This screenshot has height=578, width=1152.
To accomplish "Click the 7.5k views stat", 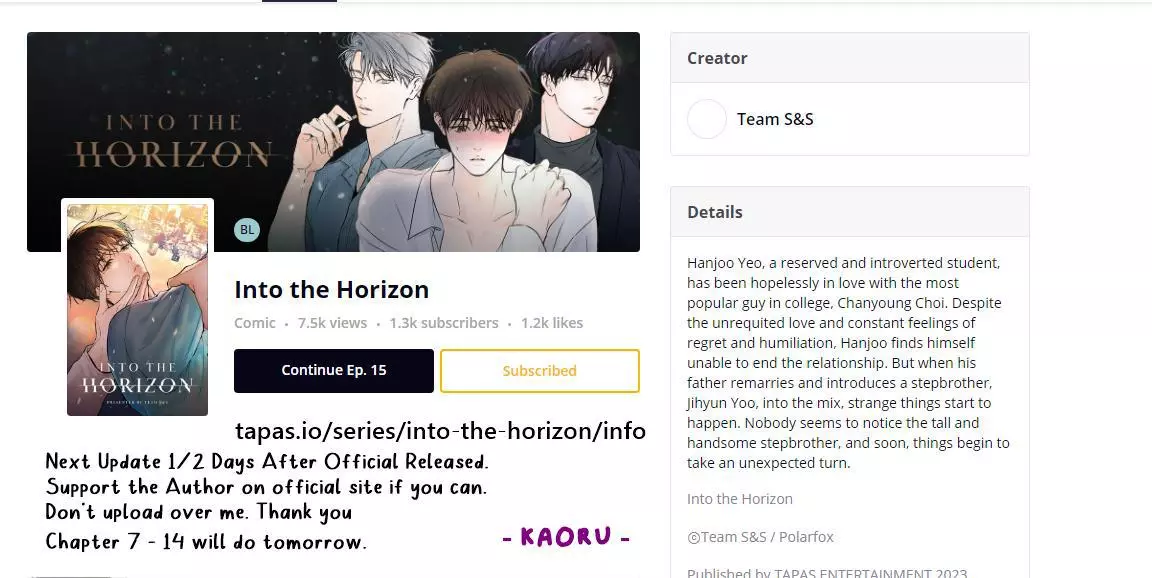I will pyautogui.click(x=332, y=323).
